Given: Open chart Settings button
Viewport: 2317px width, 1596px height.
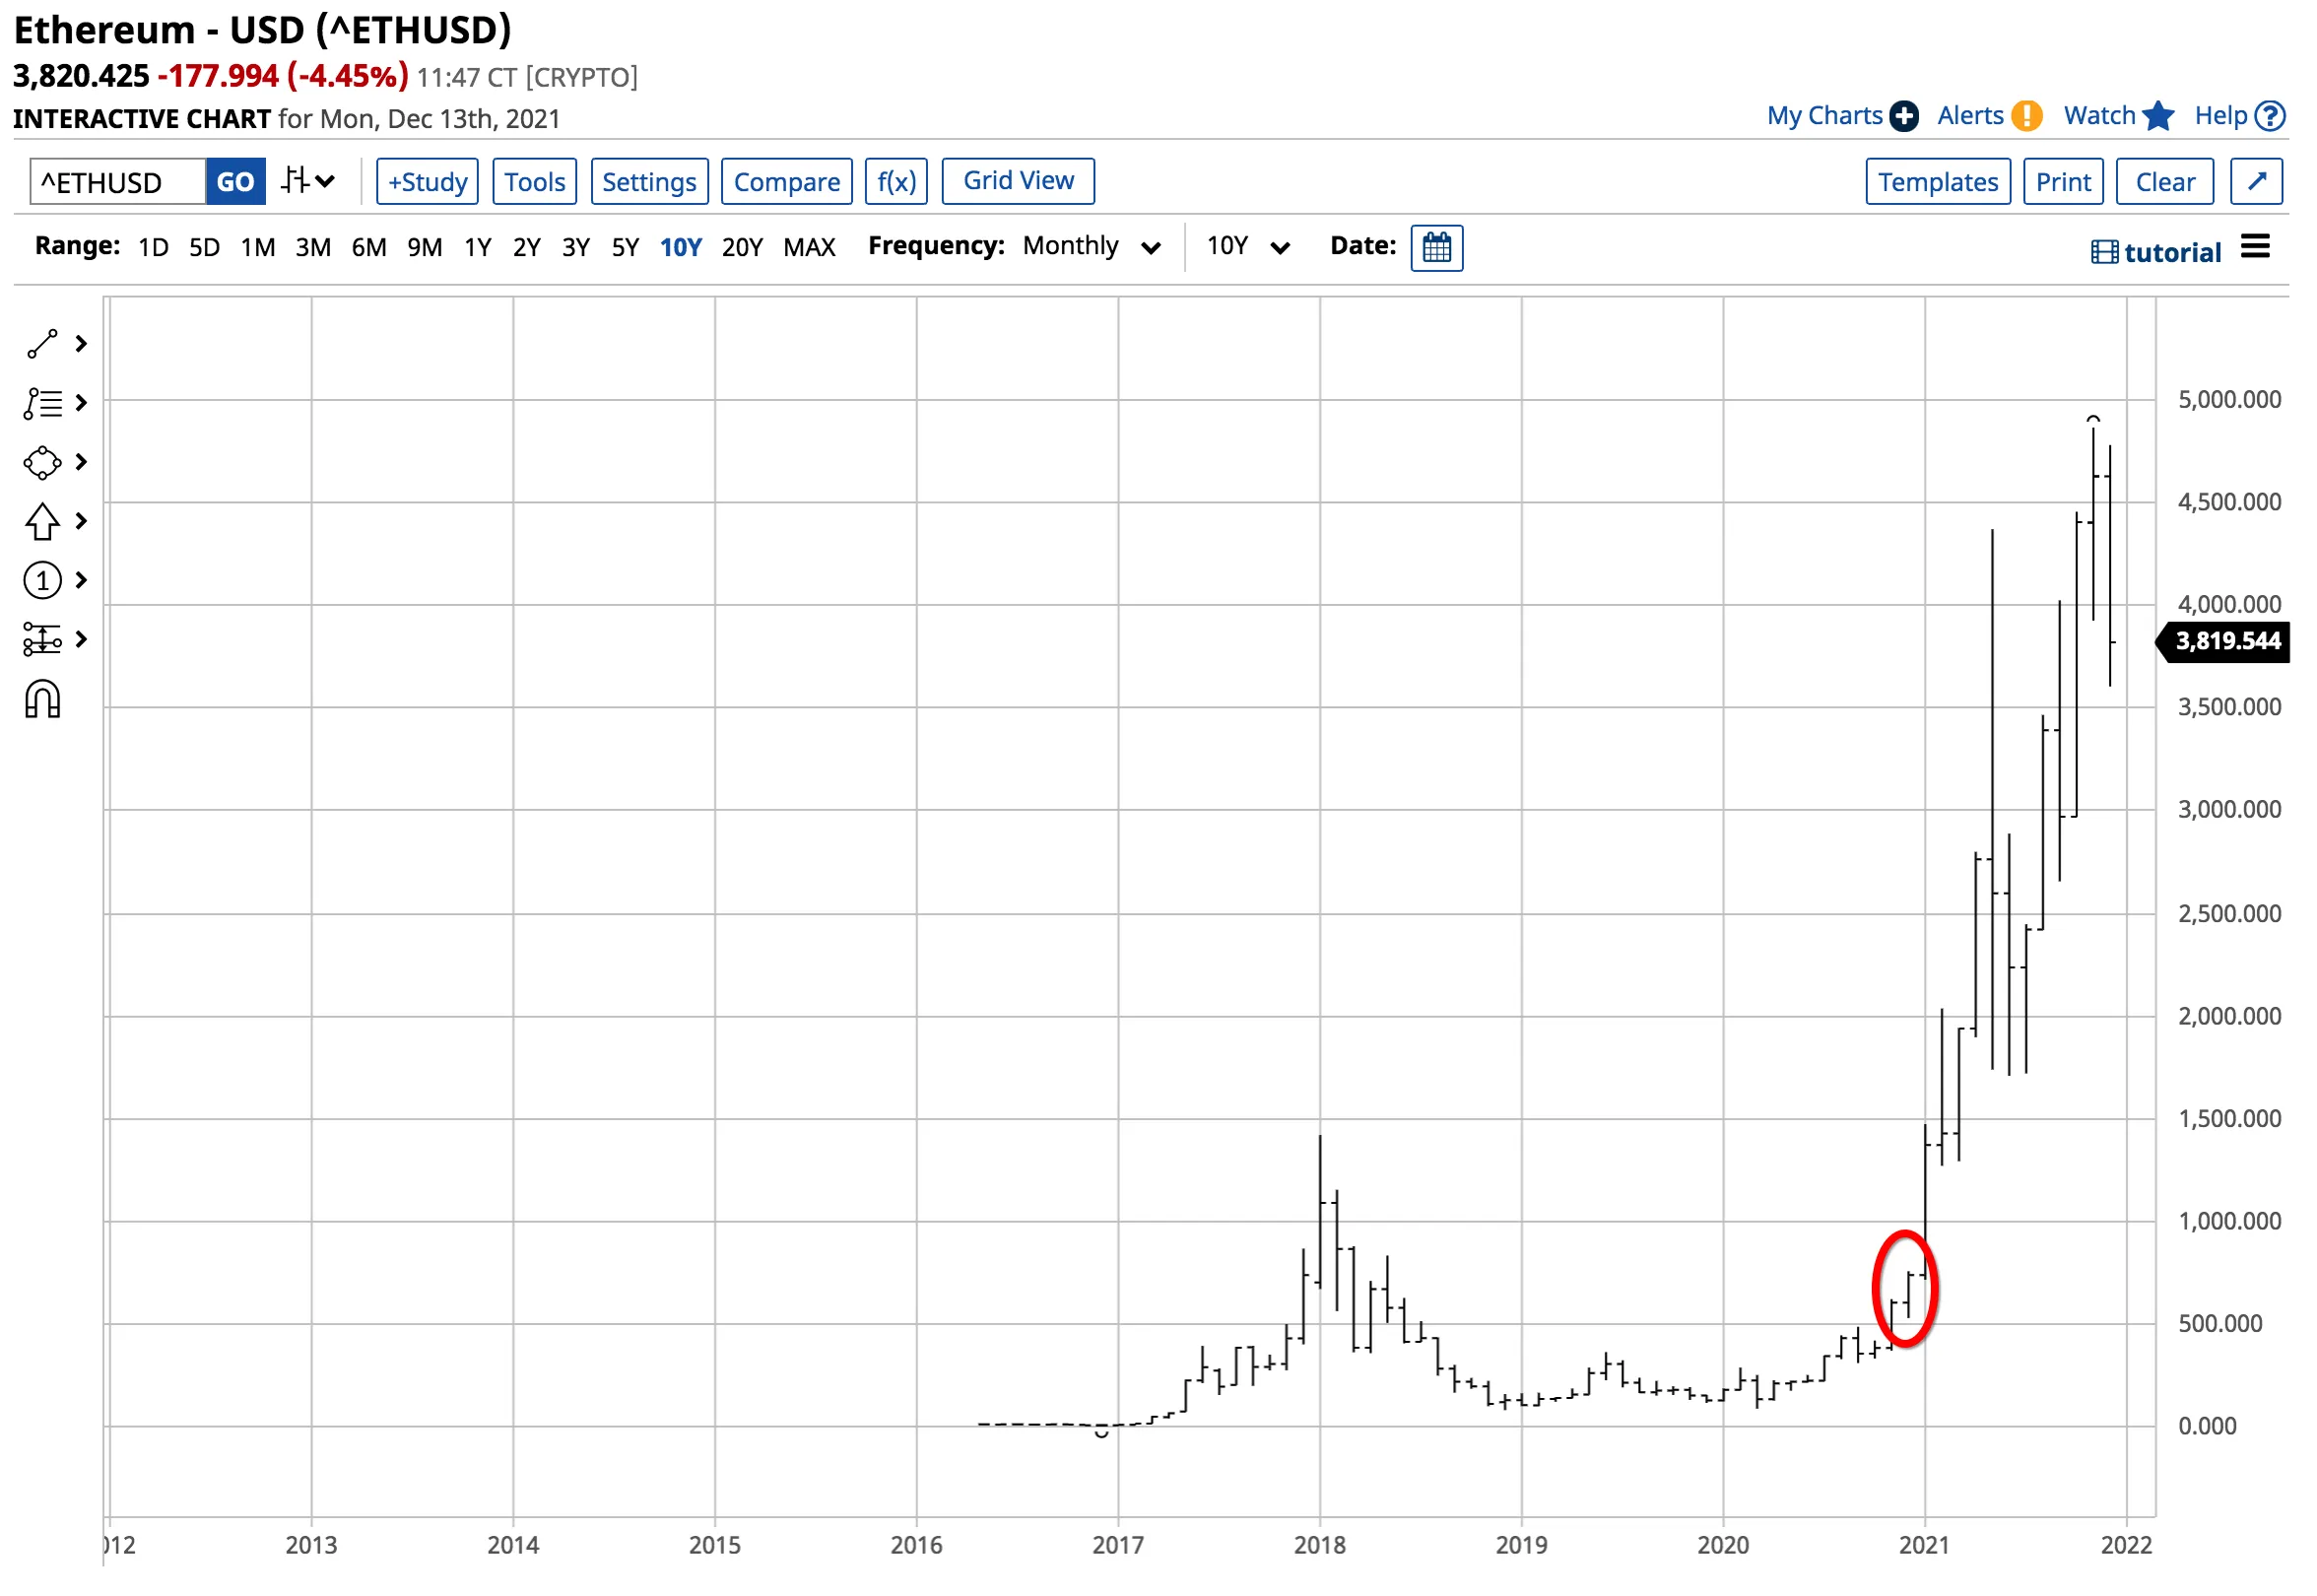Looking at the screenshot, I should coord(650,182).
